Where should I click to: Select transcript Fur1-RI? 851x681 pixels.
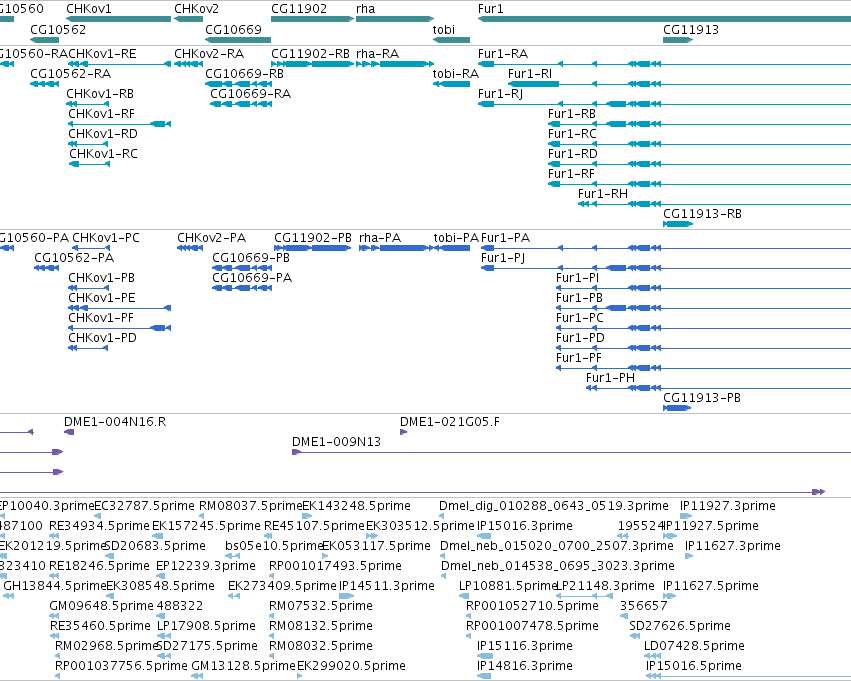coord(530,74)
